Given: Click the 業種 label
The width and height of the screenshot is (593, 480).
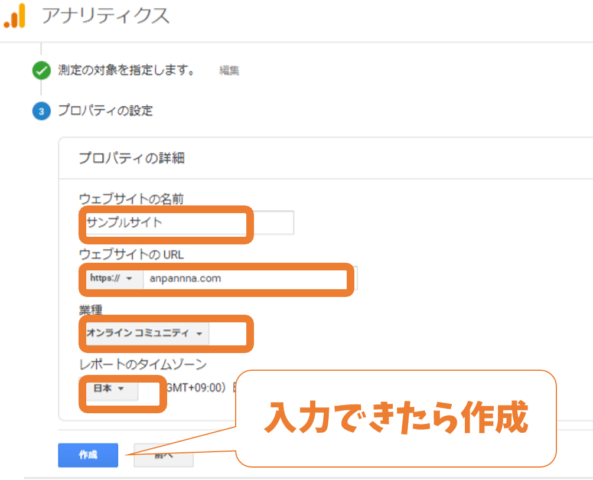Looking at the screenshot, I should point(91,310).
